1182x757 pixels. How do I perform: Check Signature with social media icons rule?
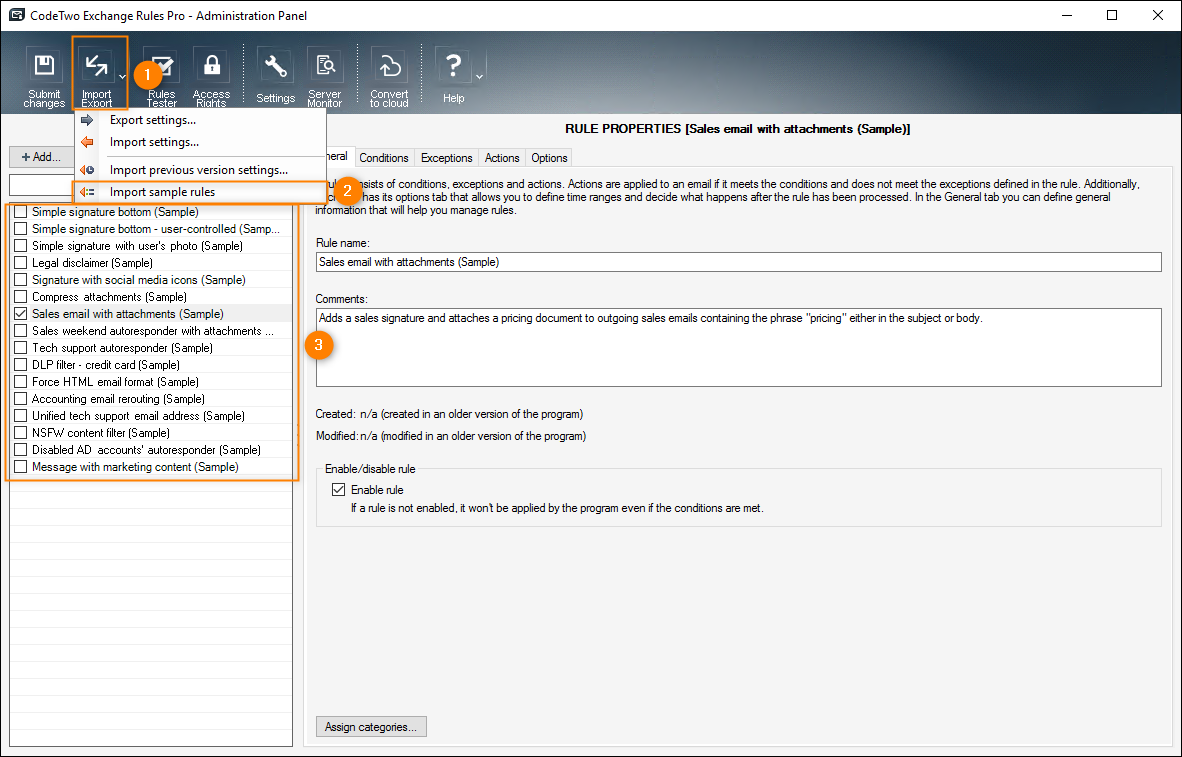coord(20,280)
